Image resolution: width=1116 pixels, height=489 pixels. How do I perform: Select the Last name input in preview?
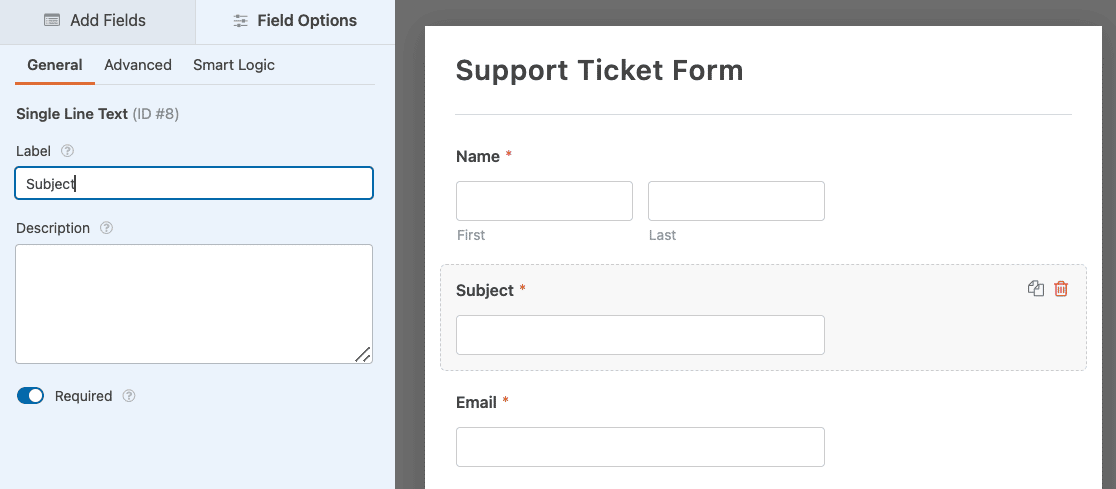(x=736, y=201)
